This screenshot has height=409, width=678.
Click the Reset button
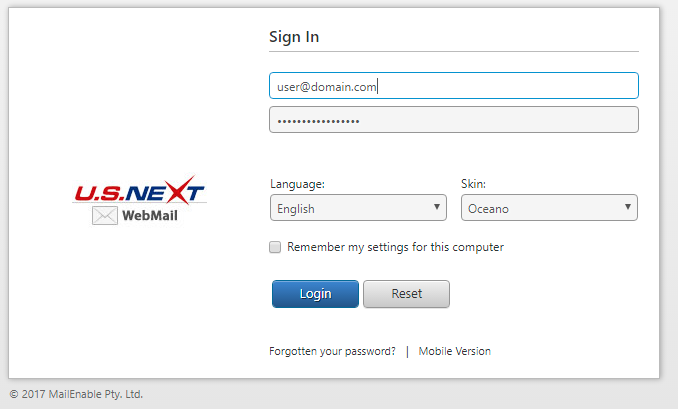(406, 294)
